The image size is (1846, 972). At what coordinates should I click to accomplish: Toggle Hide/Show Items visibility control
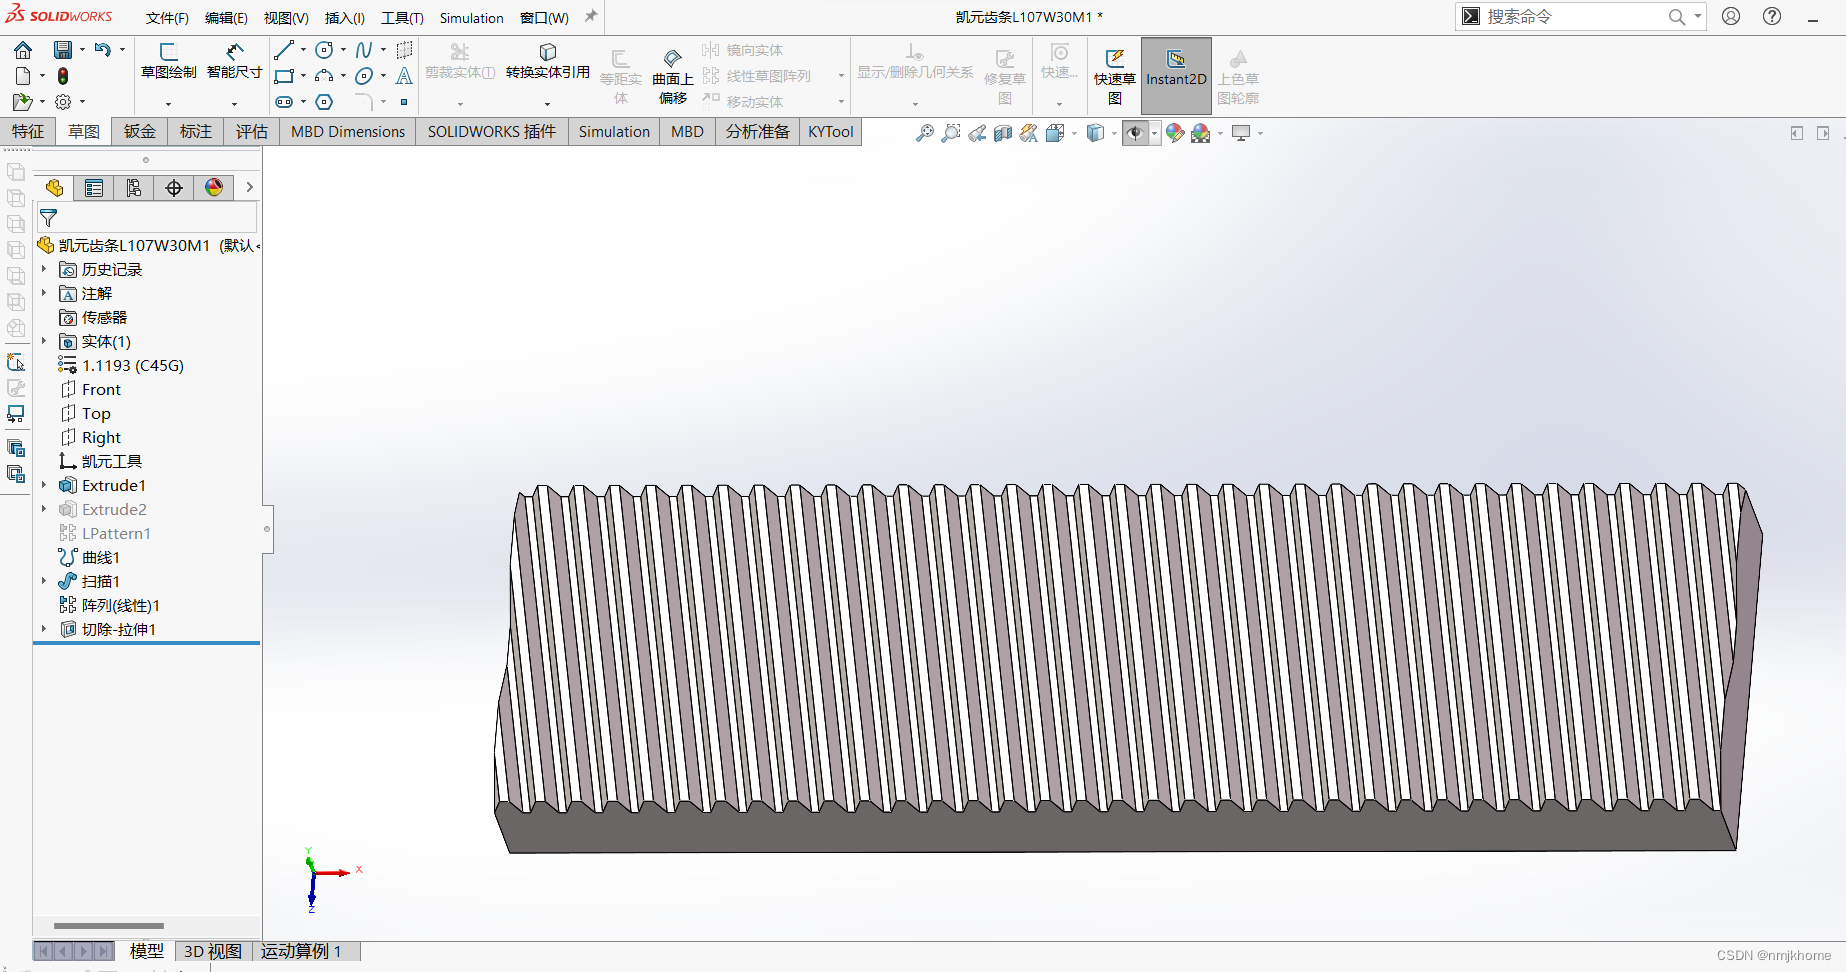click(x=1135, y=132)
